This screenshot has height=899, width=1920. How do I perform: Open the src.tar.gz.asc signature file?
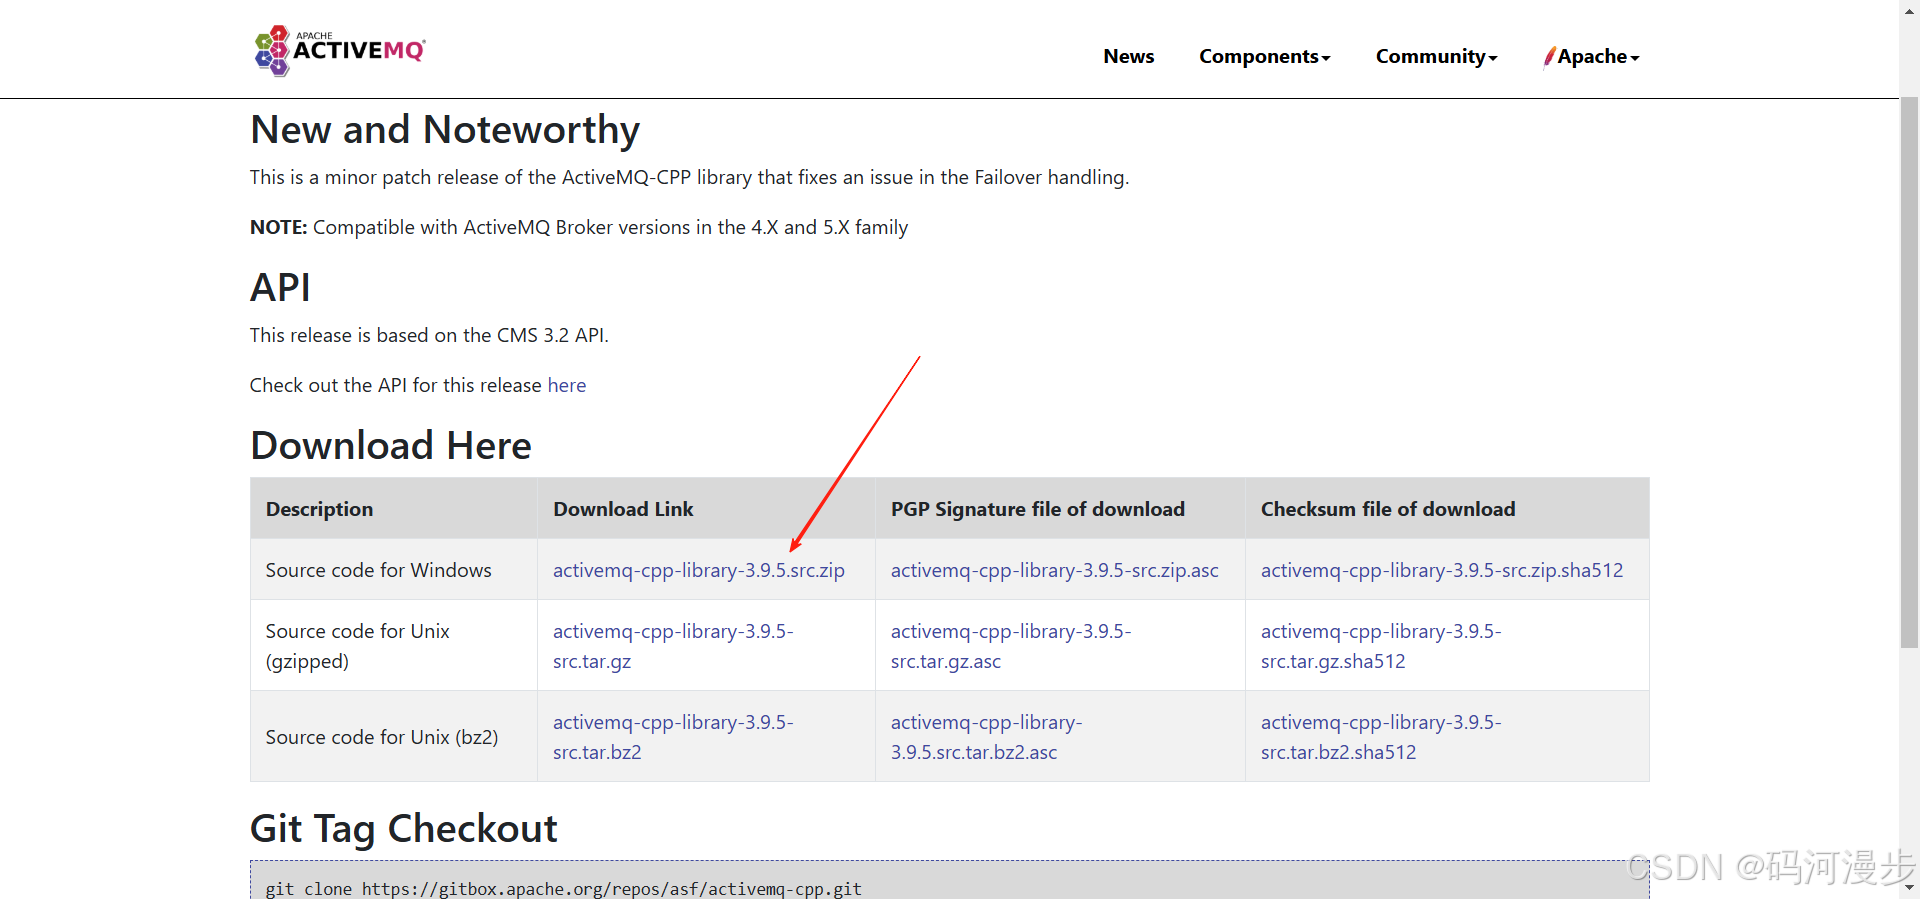coord(1010,646)
